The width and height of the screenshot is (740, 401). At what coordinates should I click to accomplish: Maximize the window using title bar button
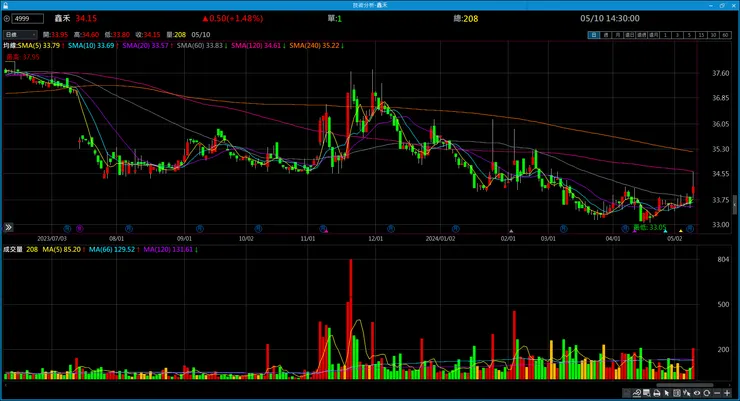(722, 5)
